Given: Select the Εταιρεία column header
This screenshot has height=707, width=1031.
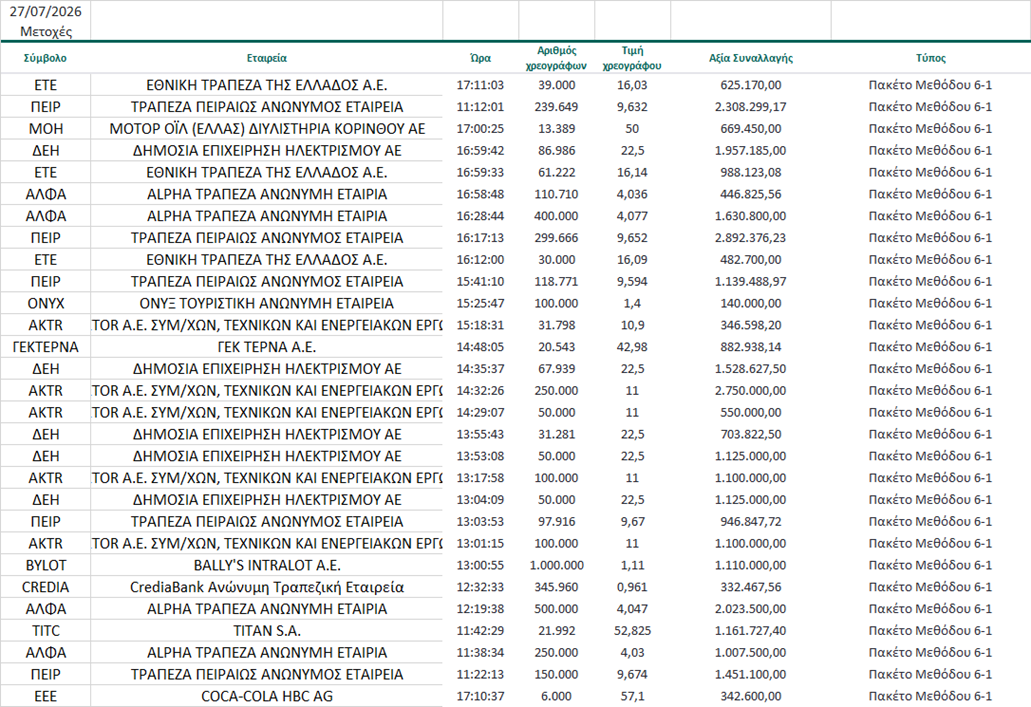Looking at the screenshot, I should 266,58.
